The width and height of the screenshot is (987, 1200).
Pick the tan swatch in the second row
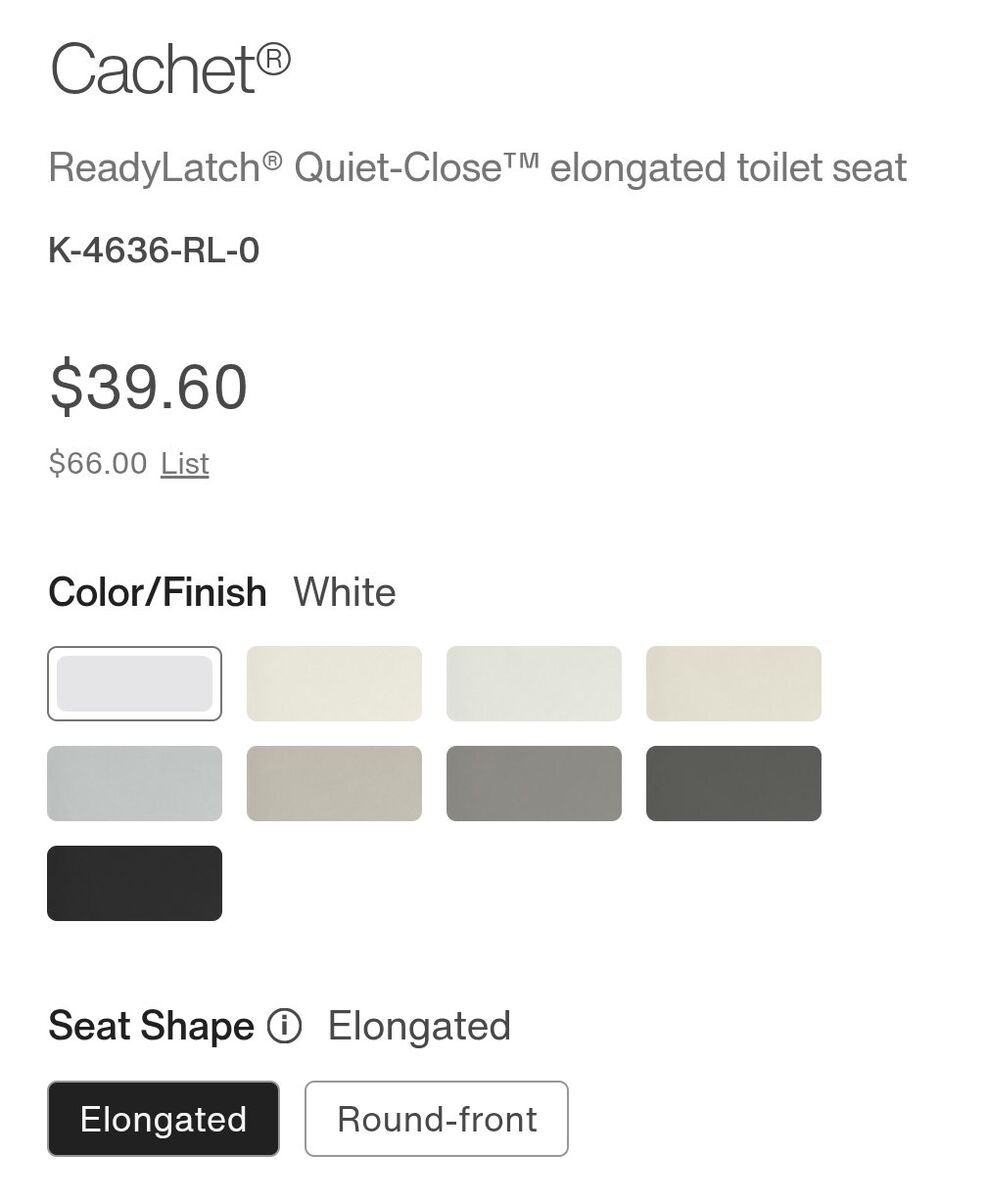point(334,784)
